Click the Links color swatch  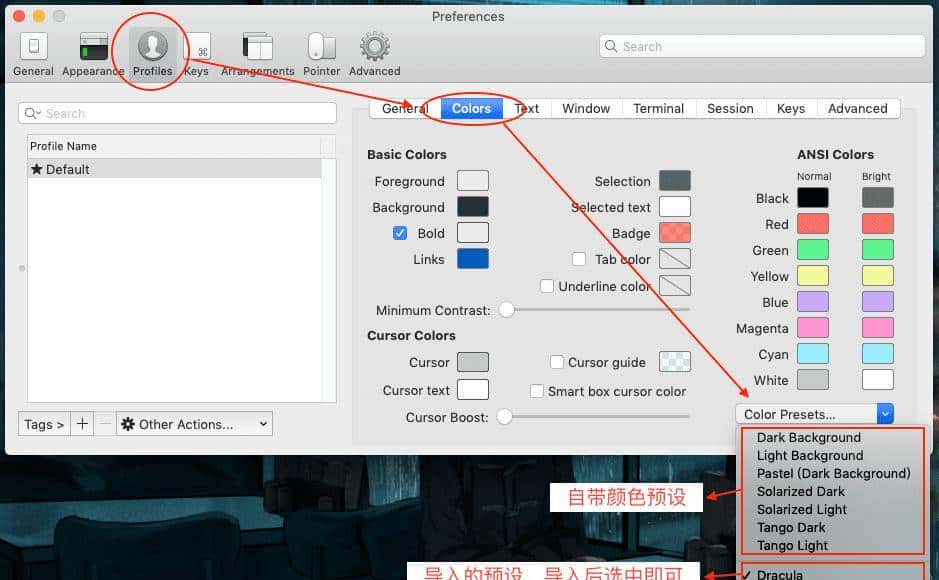pyautogui.click(x=472, y=259)
